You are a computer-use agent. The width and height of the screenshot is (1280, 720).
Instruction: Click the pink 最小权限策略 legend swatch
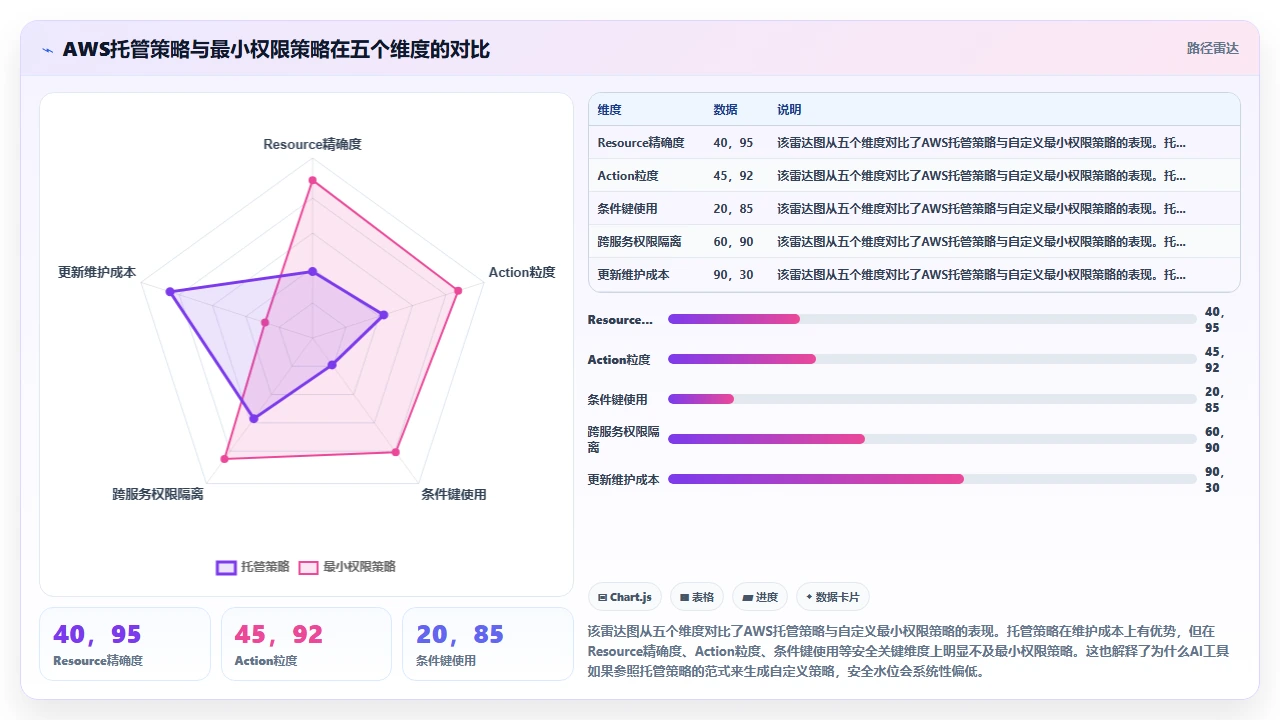click(309, 567)
